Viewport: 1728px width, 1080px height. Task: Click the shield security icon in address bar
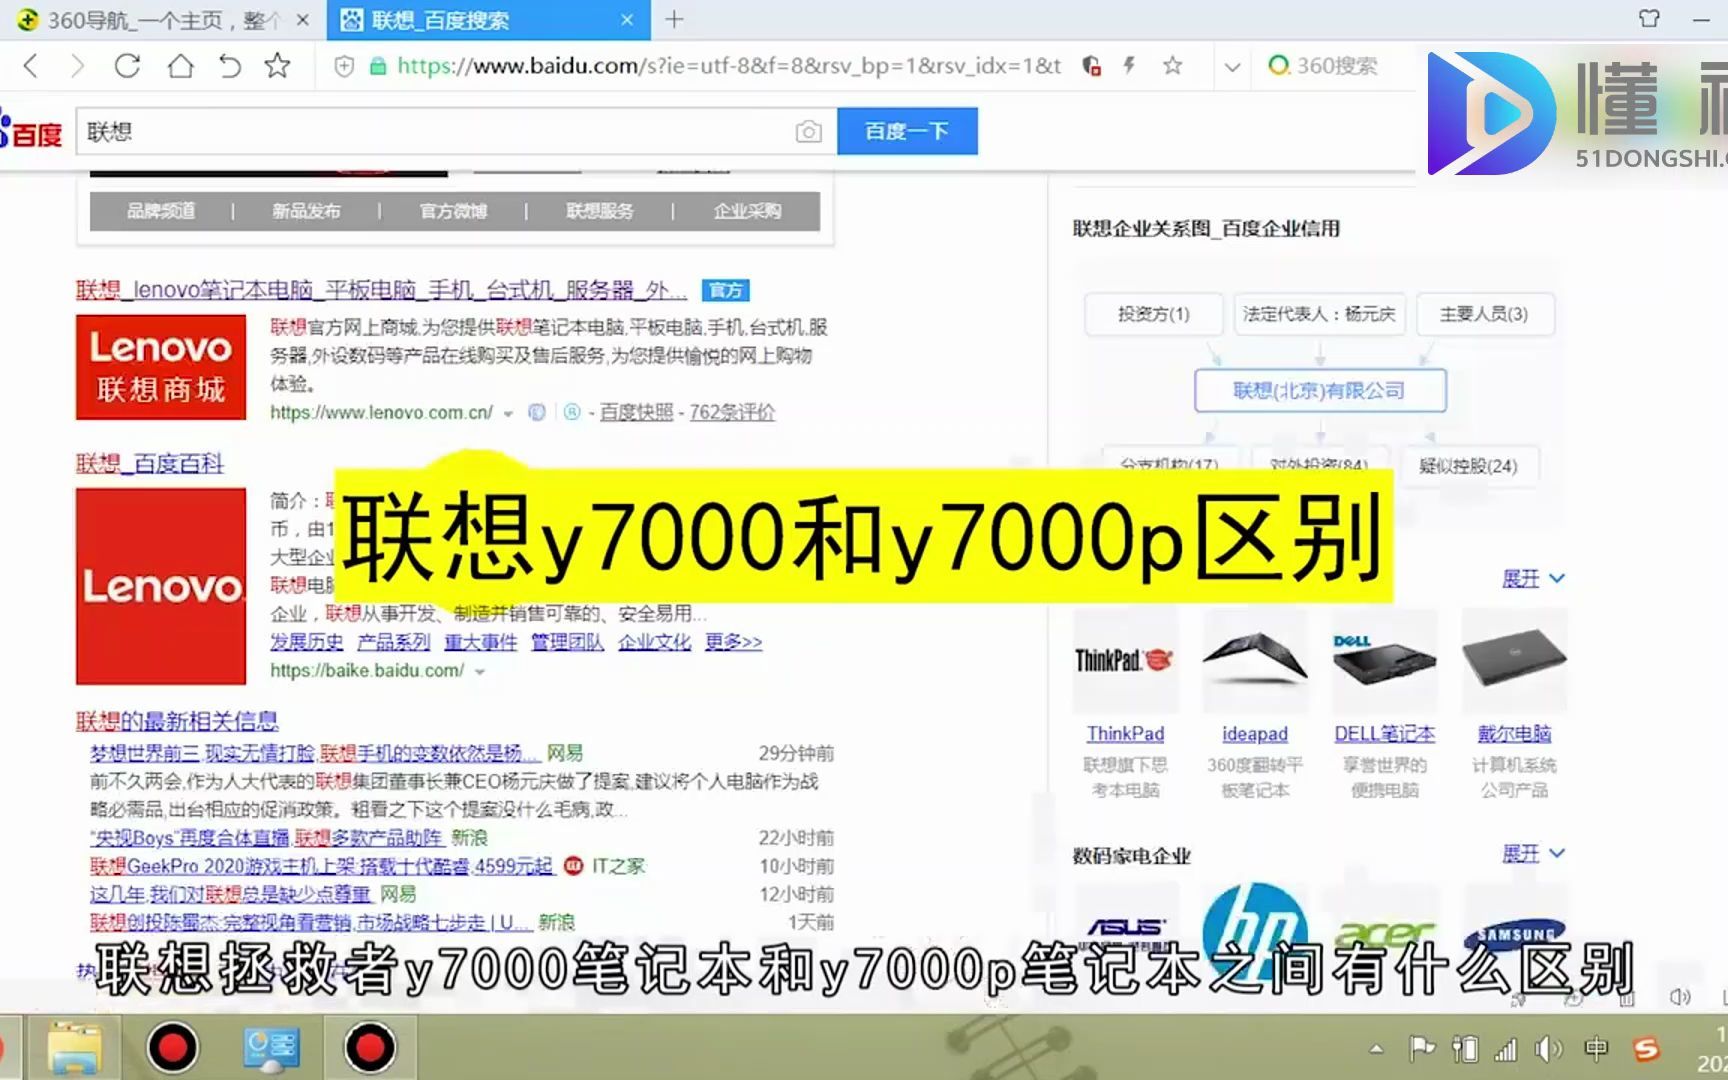[x=344, y=67]
